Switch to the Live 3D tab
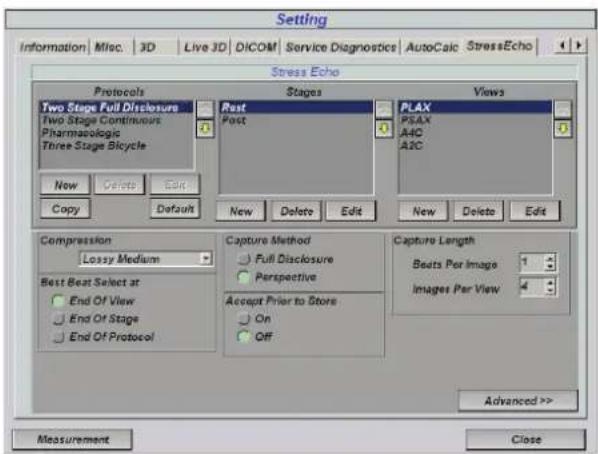The height and width of the screenshot is (454, 598). click(x=205, y=47)
